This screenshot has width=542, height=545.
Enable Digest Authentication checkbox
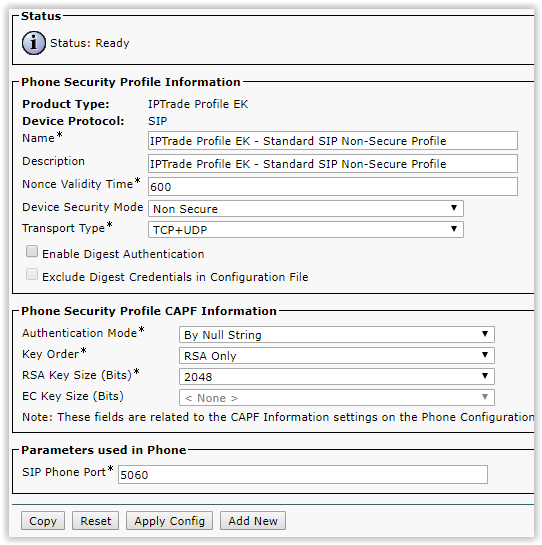point(32,251)
